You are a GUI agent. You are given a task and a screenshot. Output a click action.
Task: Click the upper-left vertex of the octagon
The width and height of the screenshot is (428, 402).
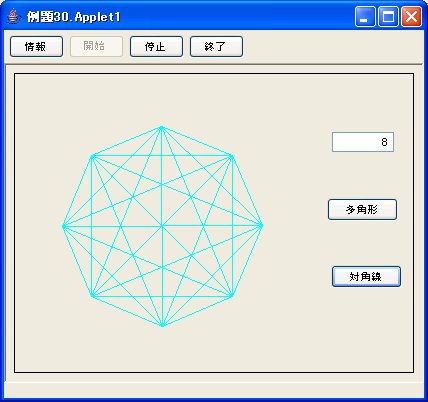(92, 156)
